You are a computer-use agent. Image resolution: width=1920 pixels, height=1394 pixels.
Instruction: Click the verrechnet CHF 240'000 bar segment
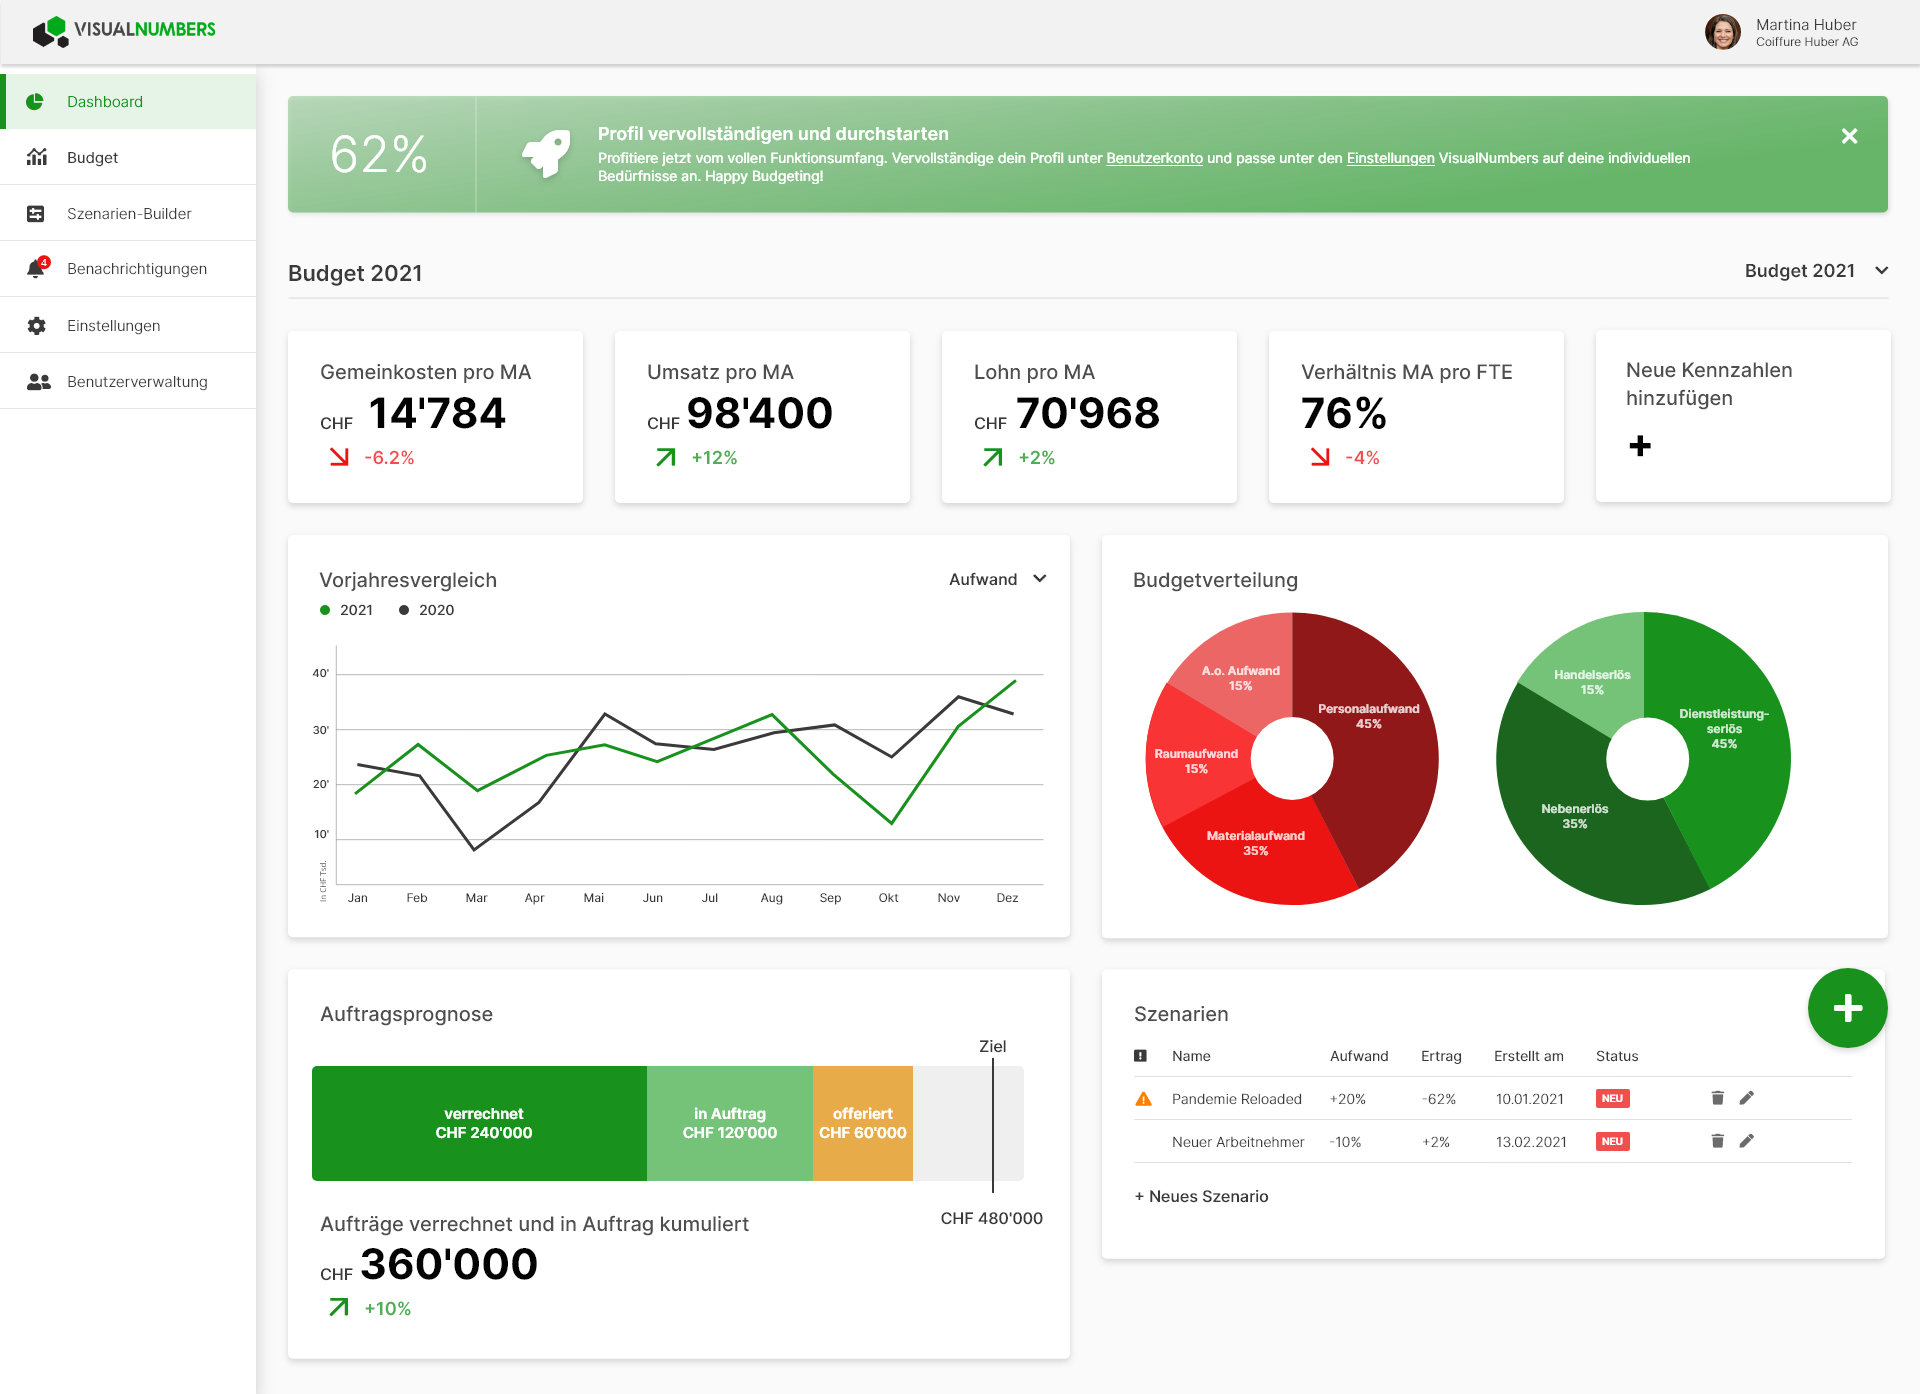[x=479, y=1123]
